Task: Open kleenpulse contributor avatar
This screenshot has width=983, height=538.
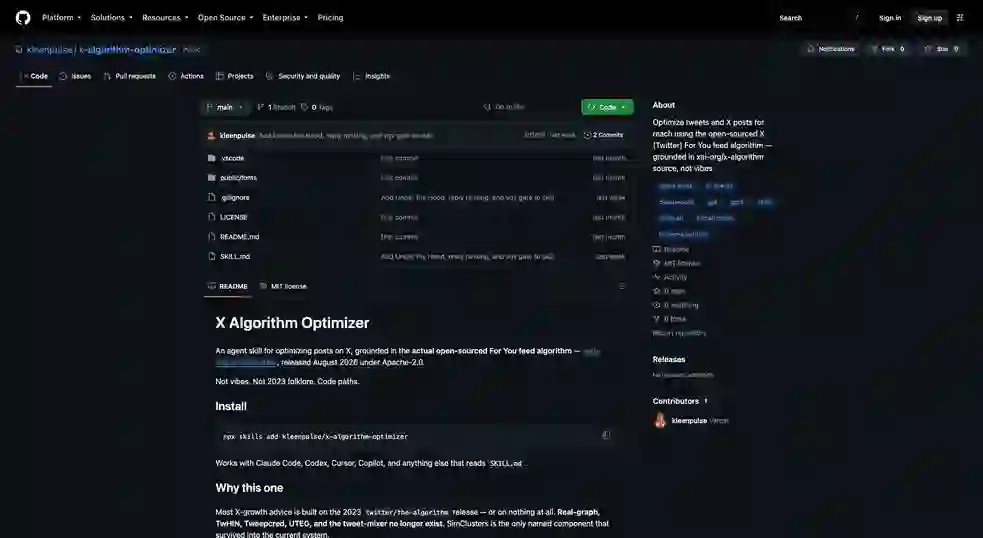Action: coord(660,420)
